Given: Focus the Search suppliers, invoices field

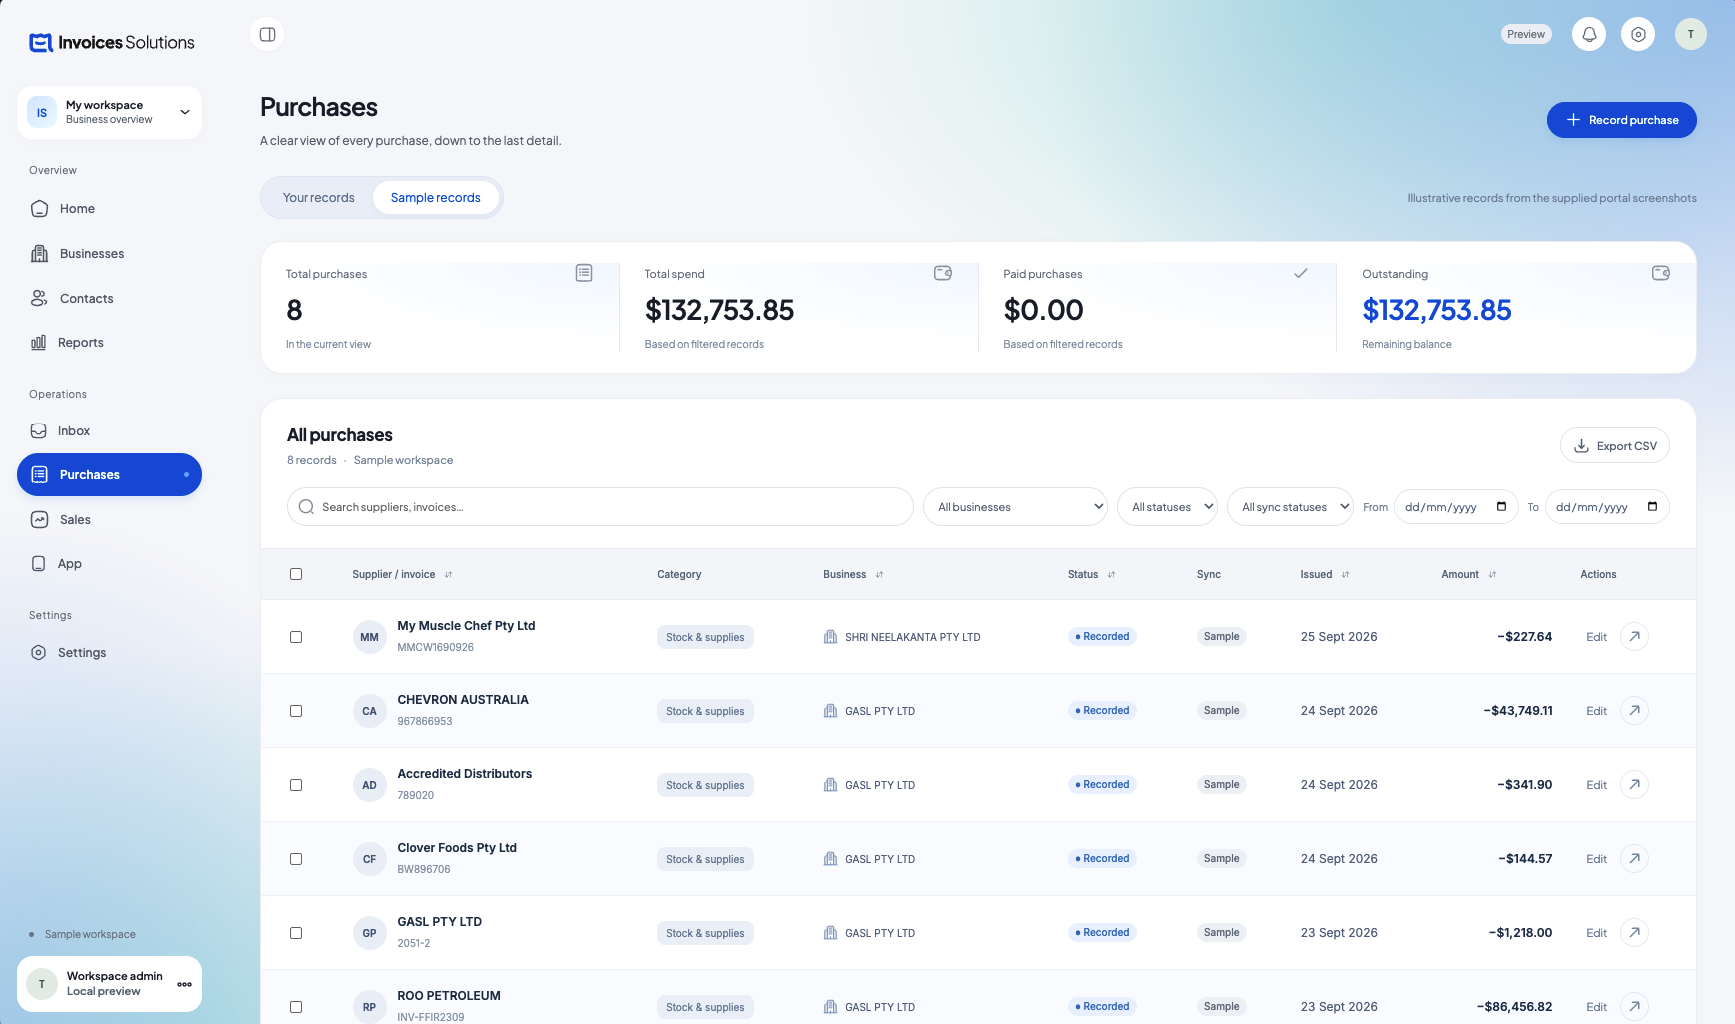Looking at the screenshot, I should click(600, 507).
